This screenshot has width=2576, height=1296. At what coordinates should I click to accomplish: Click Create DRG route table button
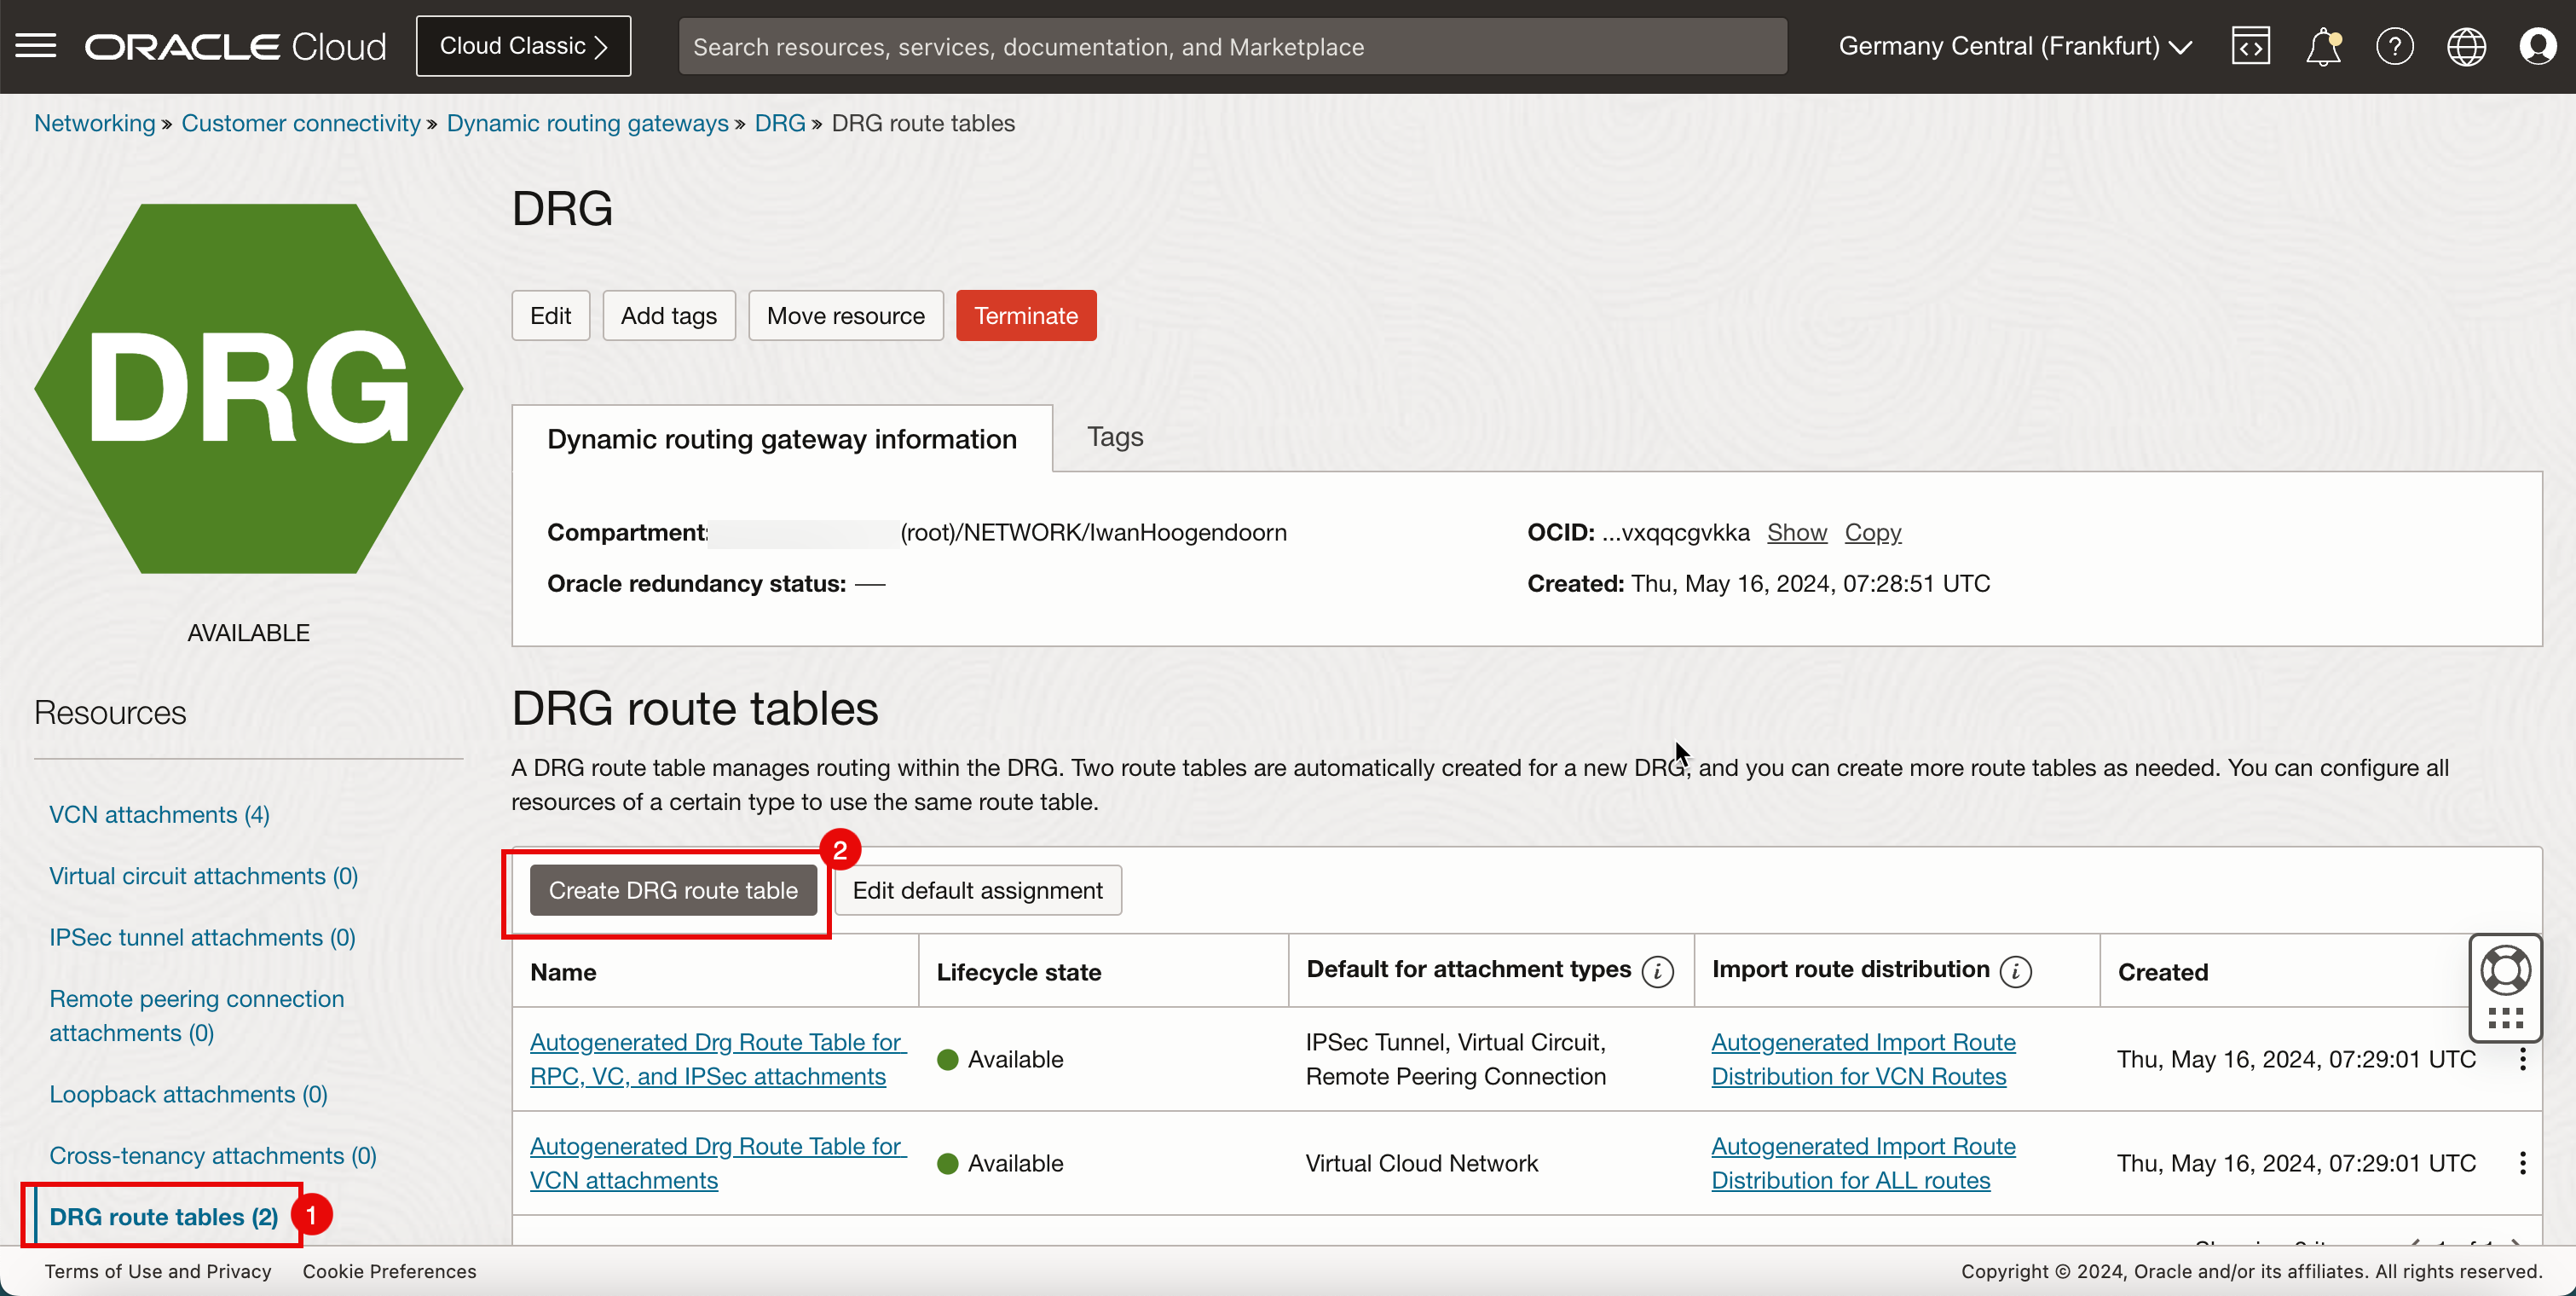673,891
